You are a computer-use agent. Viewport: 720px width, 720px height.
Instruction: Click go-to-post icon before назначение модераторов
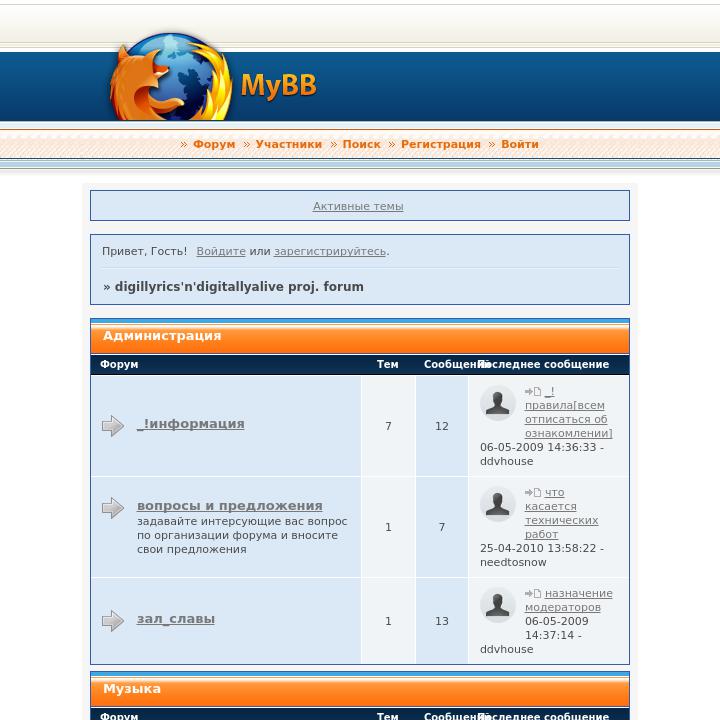(x=533, y=593)
